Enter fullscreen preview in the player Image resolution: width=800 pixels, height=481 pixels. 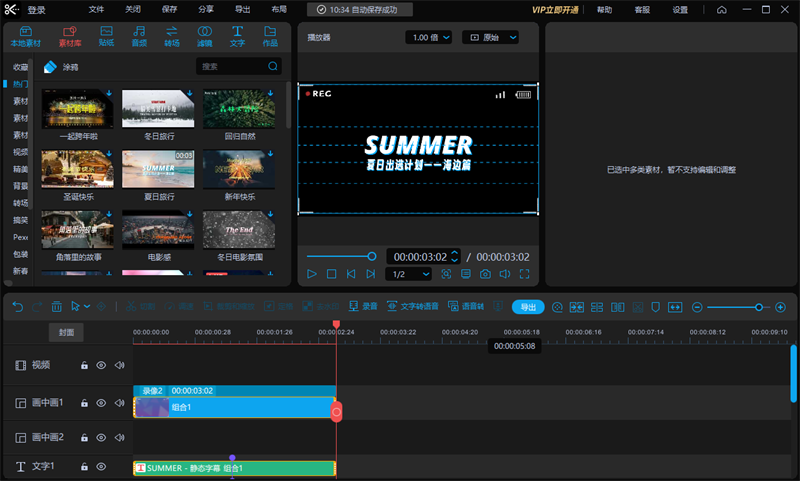coord(524,274)
